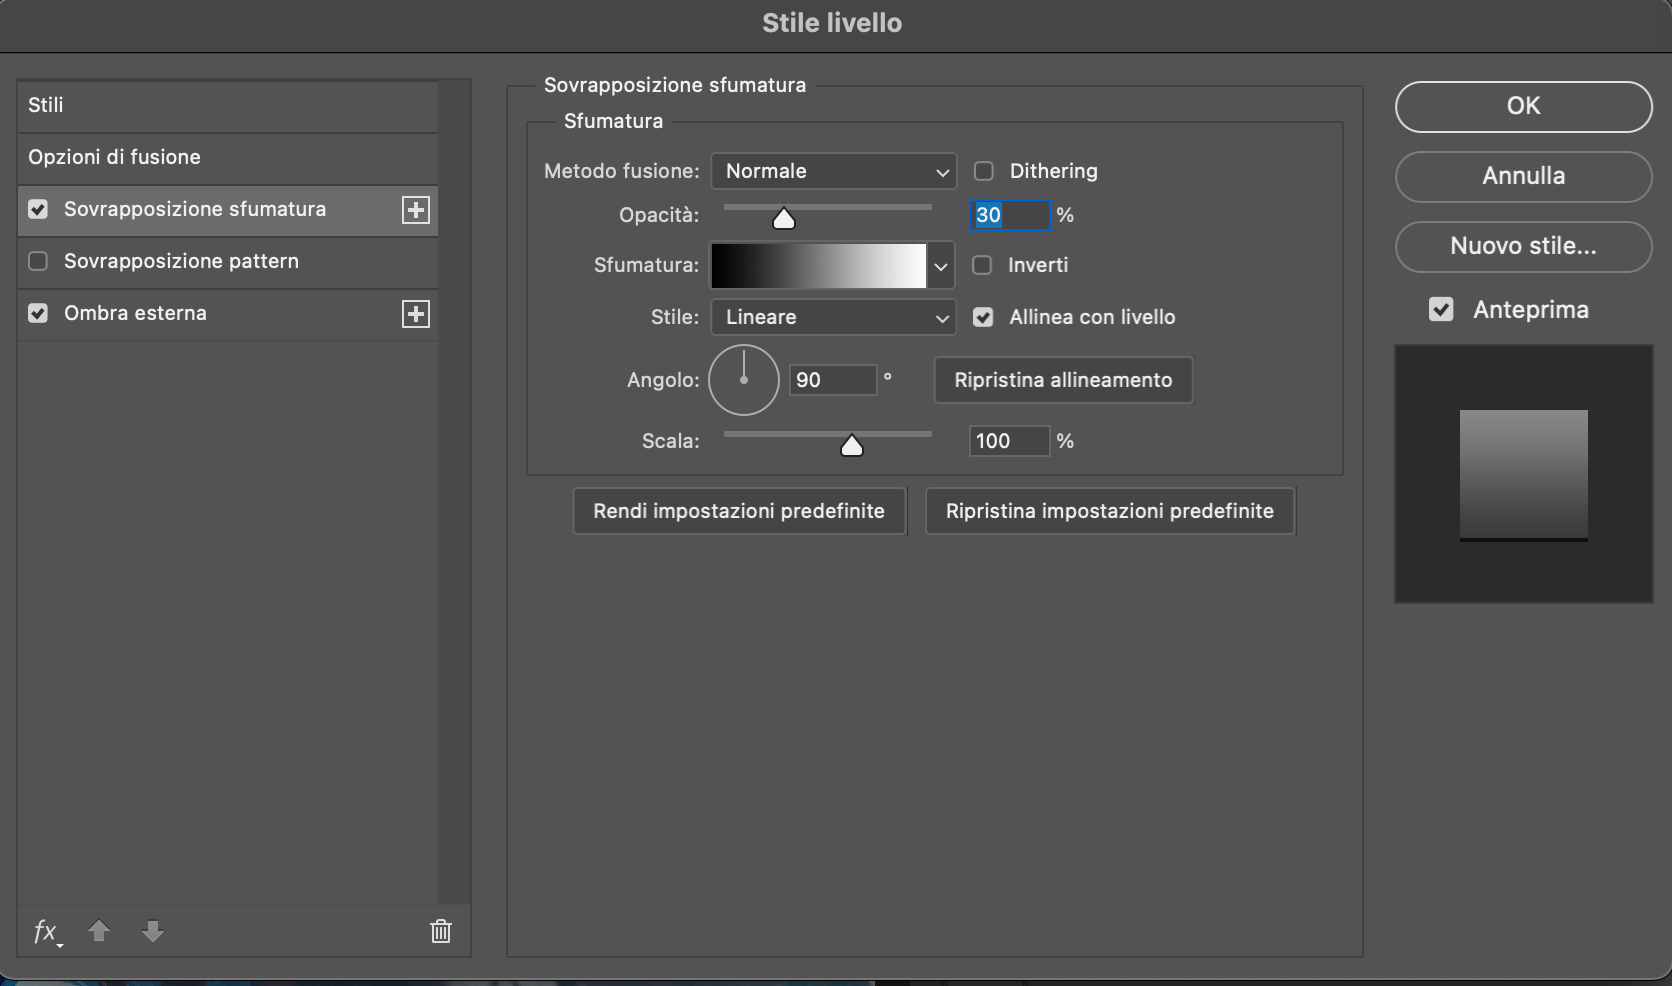Screen dimensions: 1672x986
Task: Uncheck Allinea con livello
Action: (x=983, y=317)
